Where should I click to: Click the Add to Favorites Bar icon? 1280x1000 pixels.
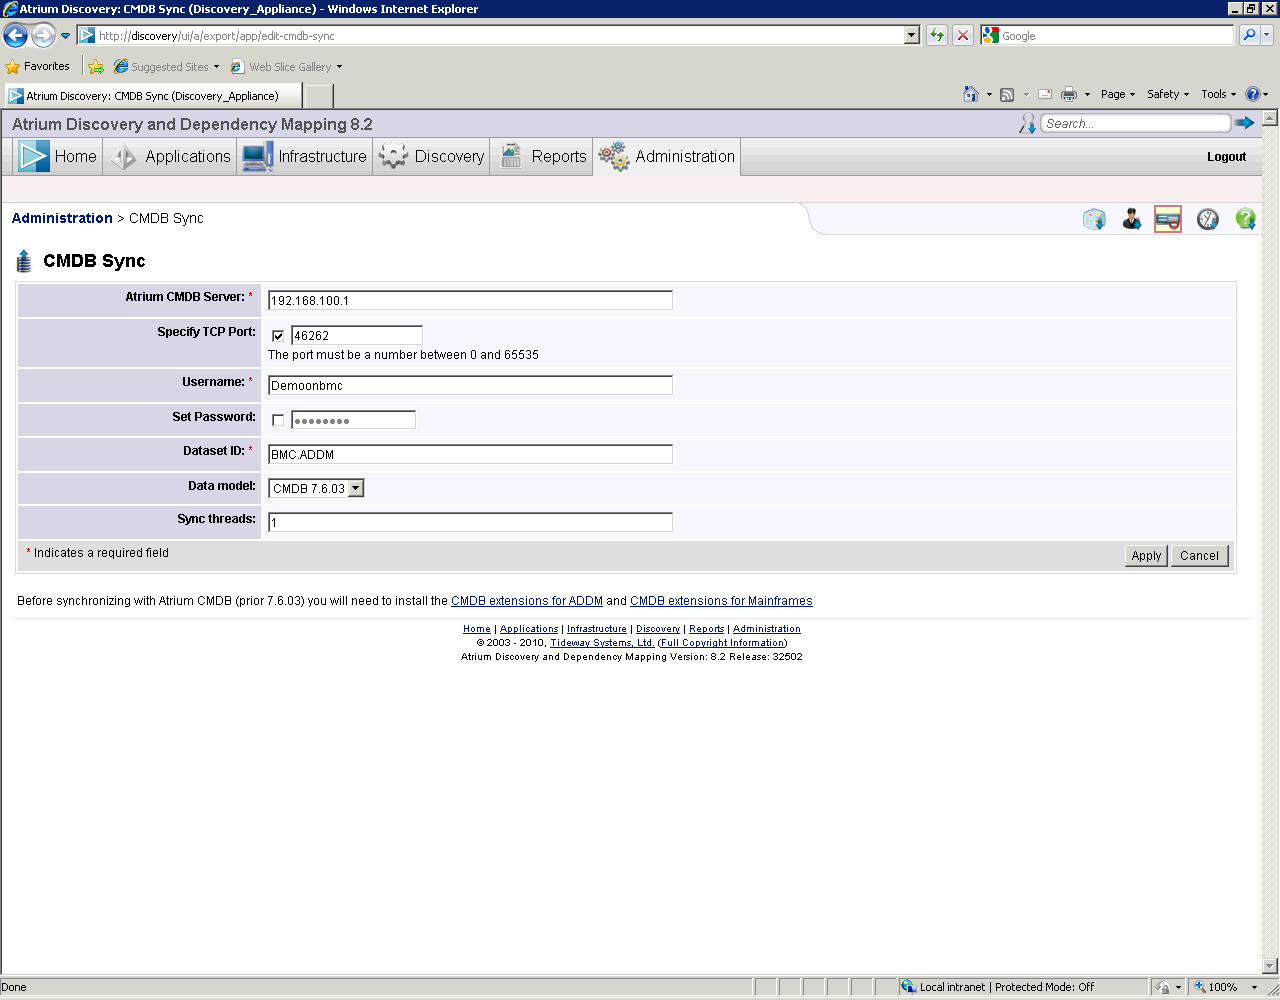(x=96, y=67)
